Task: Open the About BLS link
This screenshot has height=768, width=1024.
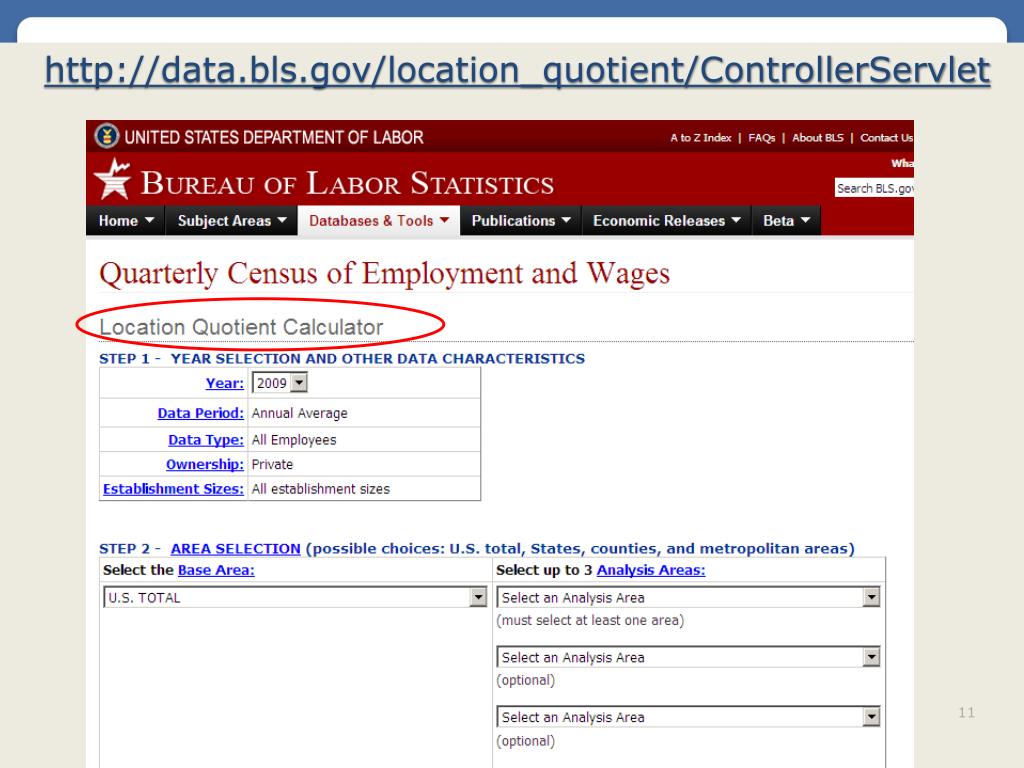Action: click(818, 138)
